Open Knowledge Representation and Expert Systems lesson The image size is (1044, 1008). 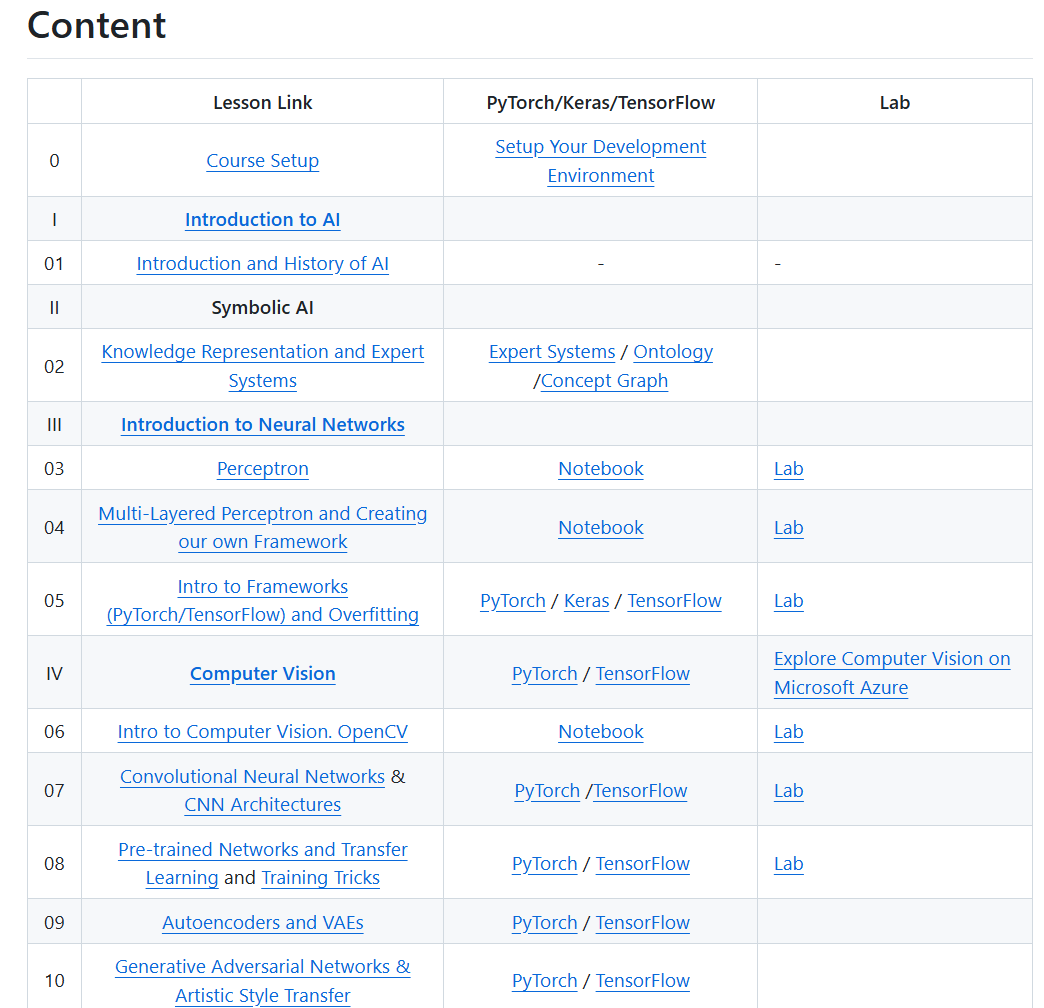coord(262,366)
